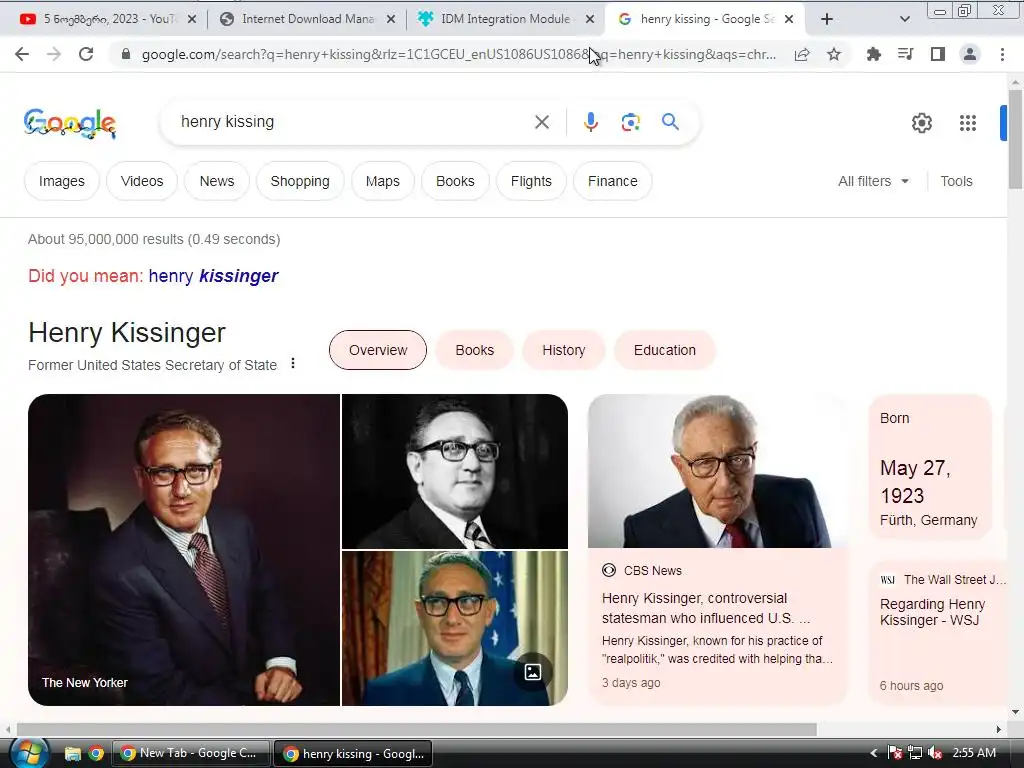Image resolution: width=1024 pixels, height=768 pixels.
Task: Open the Born May 27, 1923 card
Action: [930, 466]
